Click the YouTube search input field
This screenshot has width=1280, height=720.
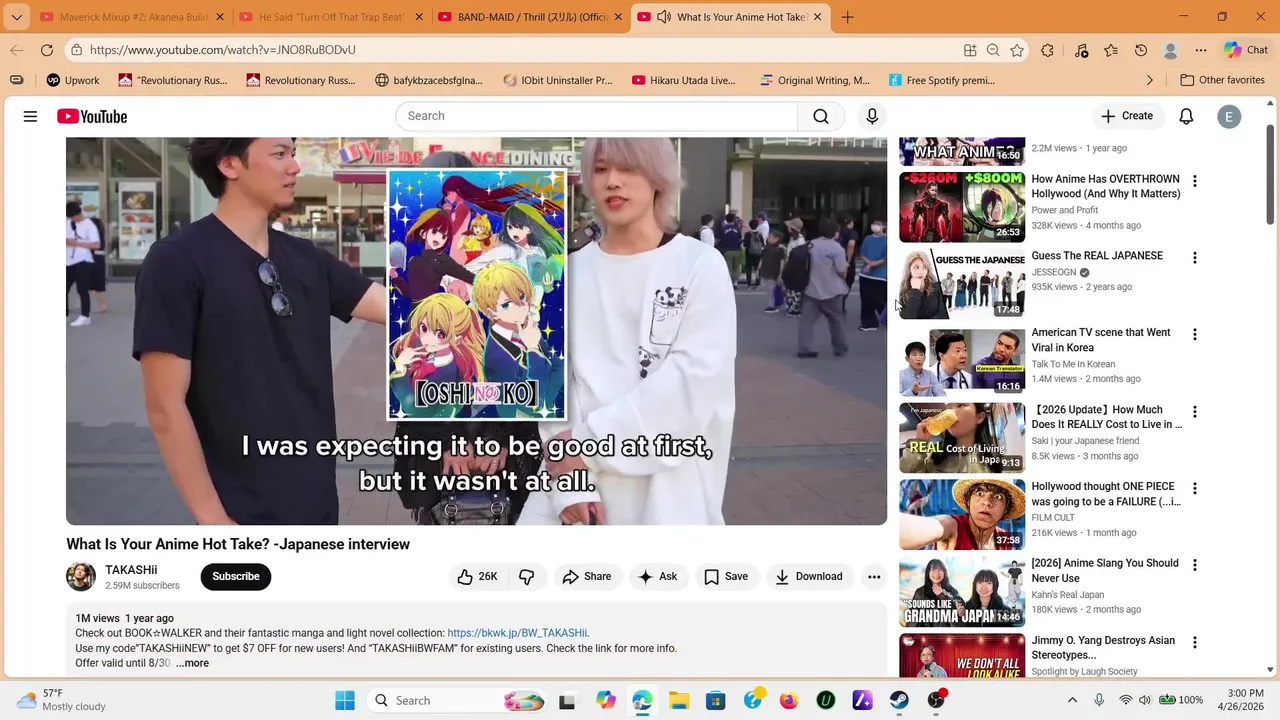tap(597, 116)
